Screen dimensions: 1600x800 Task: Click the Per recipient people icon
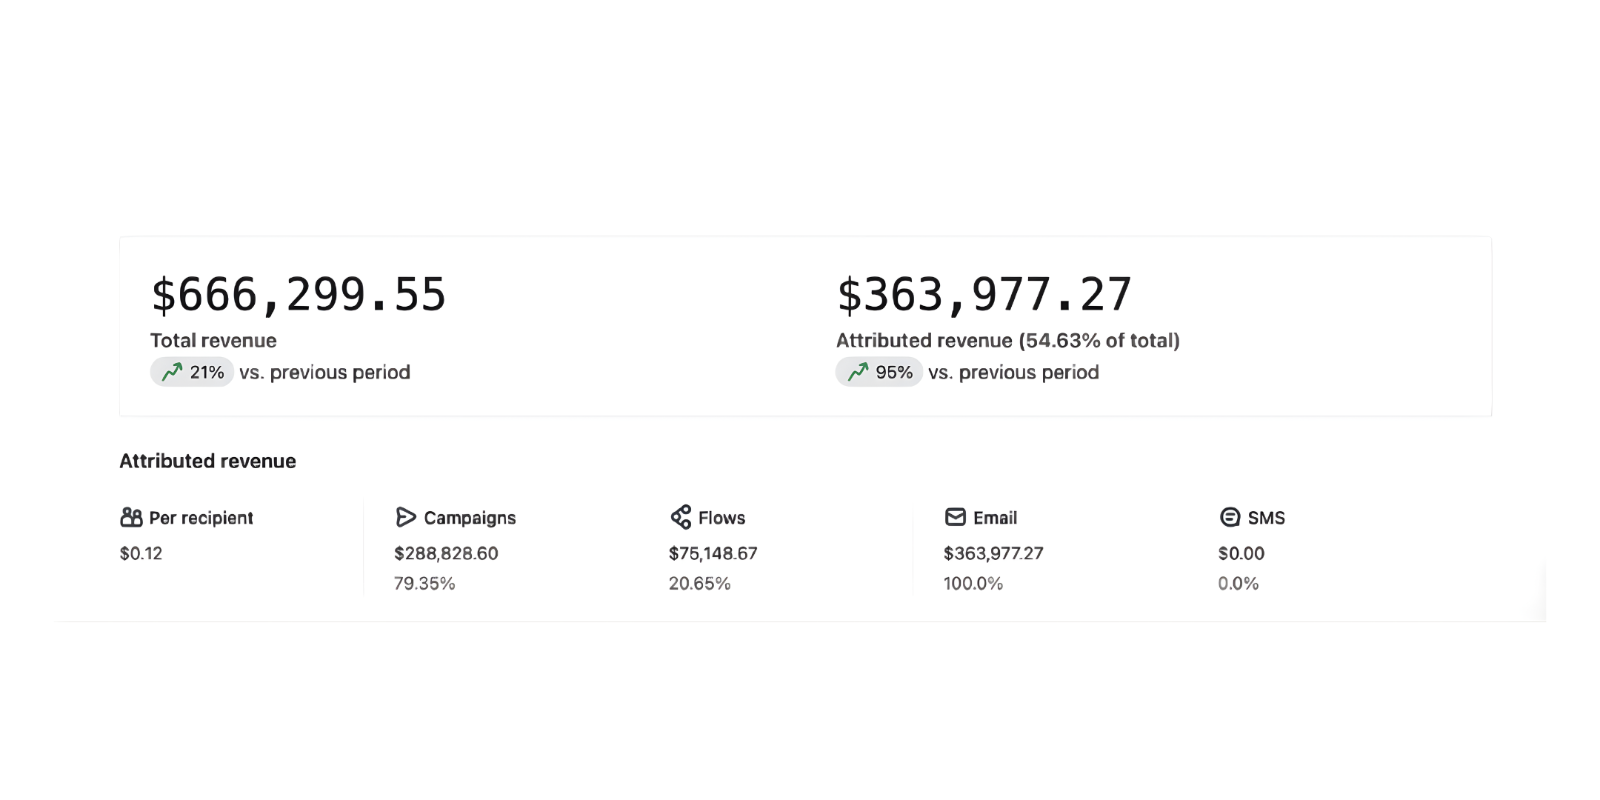[x=130, y=517]
